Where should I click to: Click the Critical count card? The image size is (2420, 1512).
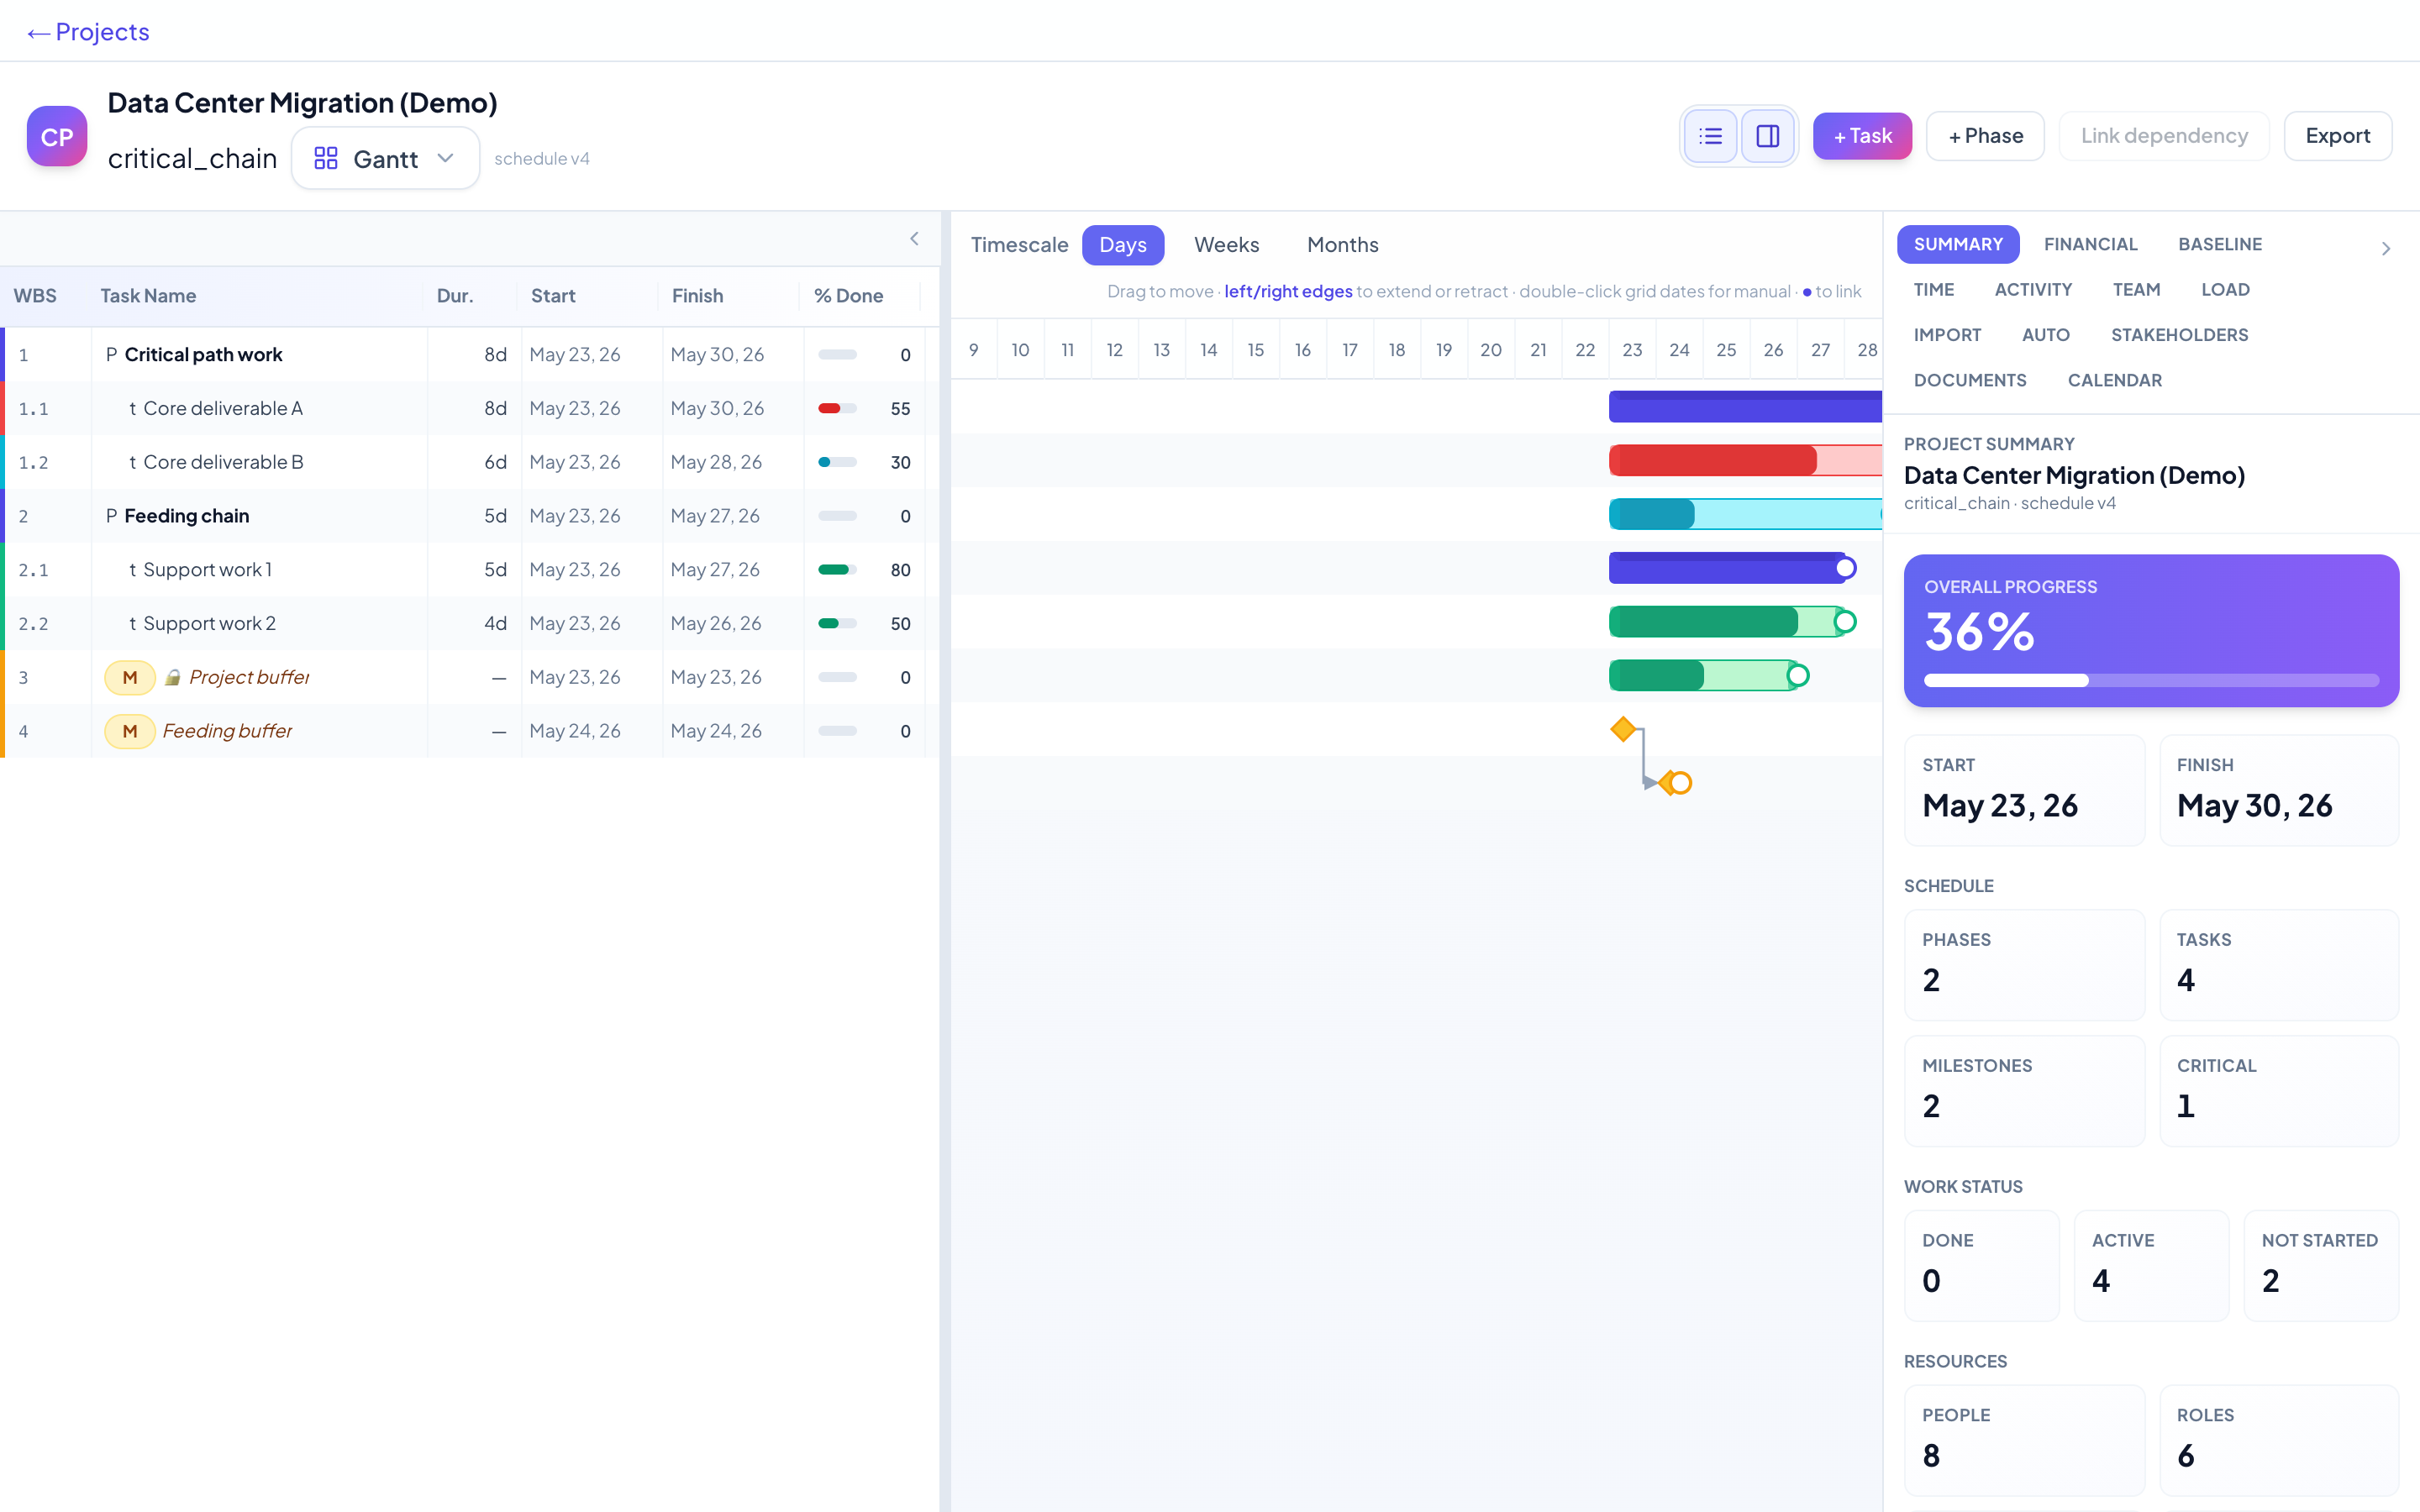[x=2279, y=1092]
